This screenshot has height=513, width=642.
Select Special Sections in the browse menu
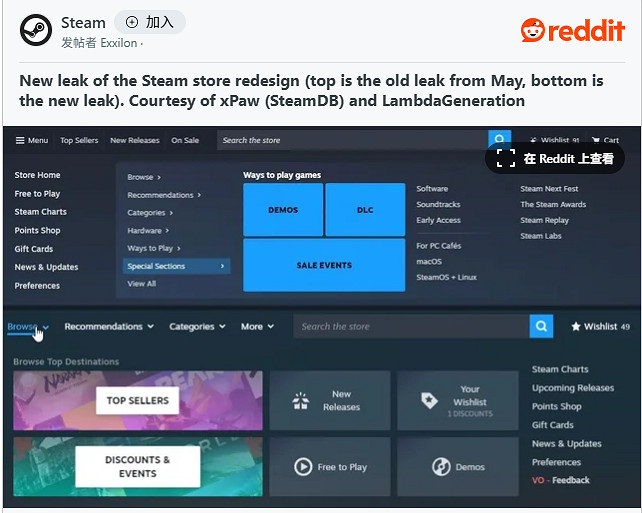176,266
